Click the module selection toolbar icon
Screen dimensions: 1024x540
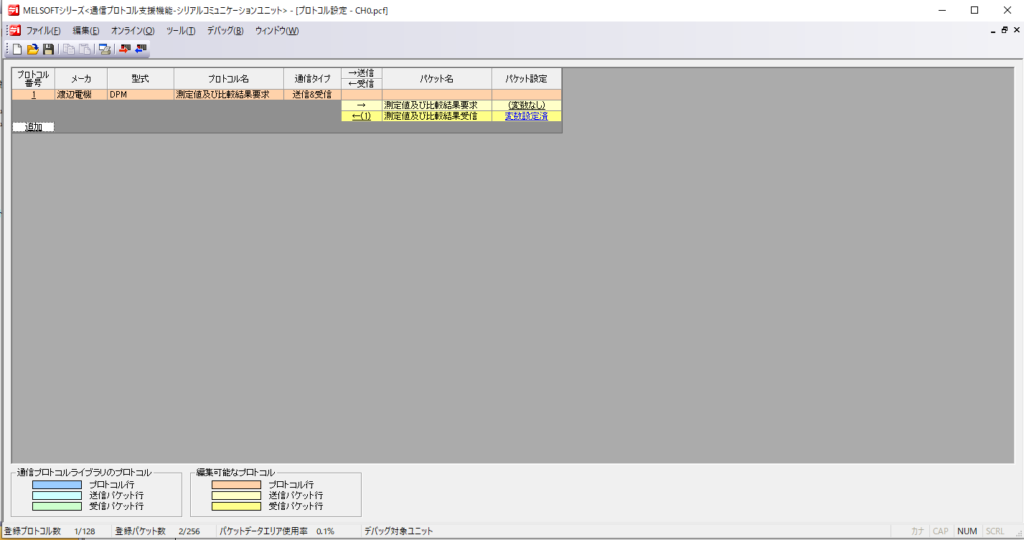[x=104, y=48]
